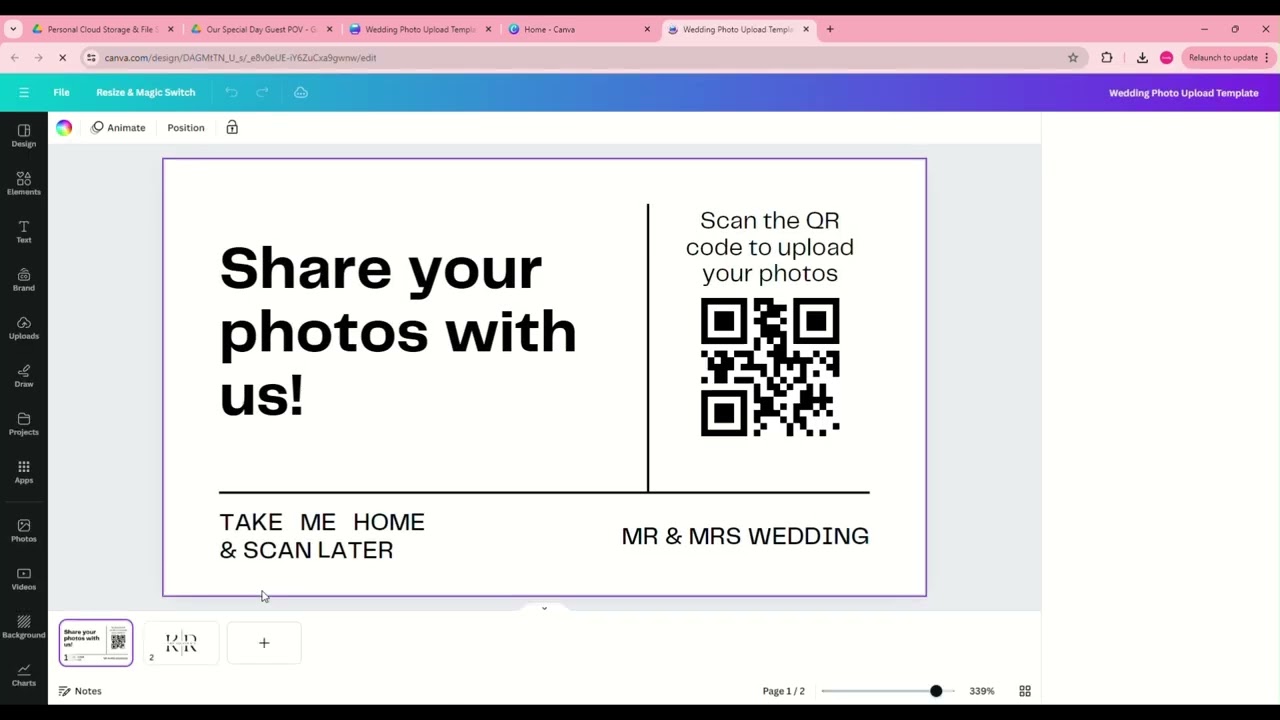The height and width of the screenshot is (720, 1280).
Task: Close the Personal Cloud Storage tab
Action: coord(170,29)
